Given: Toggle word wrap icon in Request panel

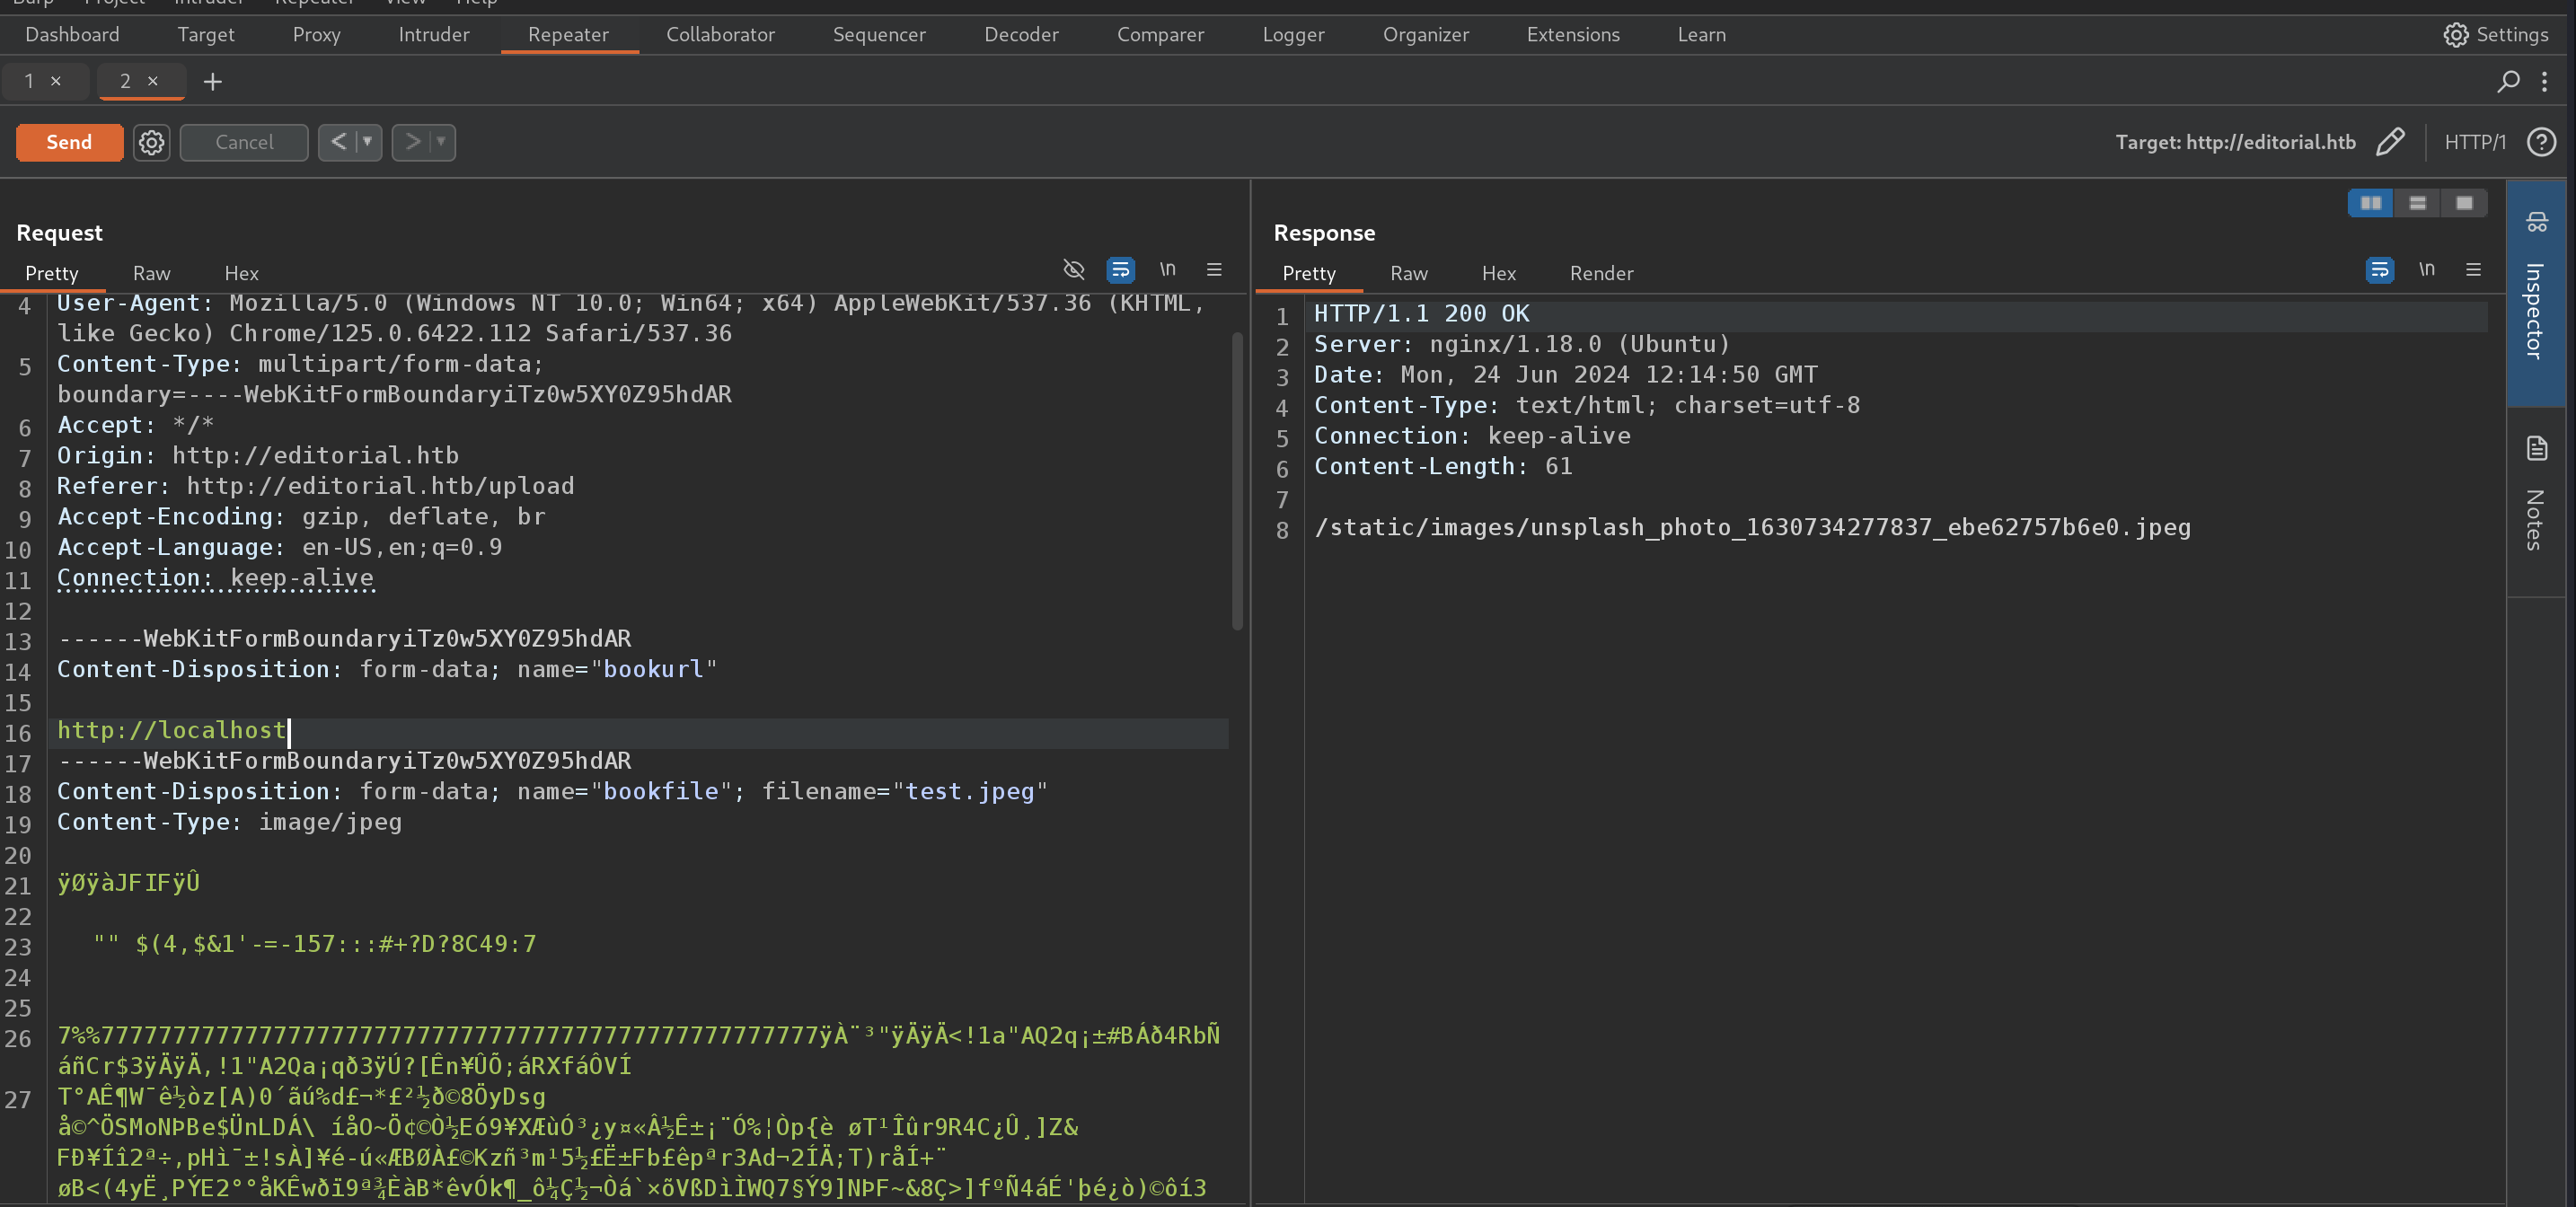Looking at the screenshot, I should point(1120,269).
